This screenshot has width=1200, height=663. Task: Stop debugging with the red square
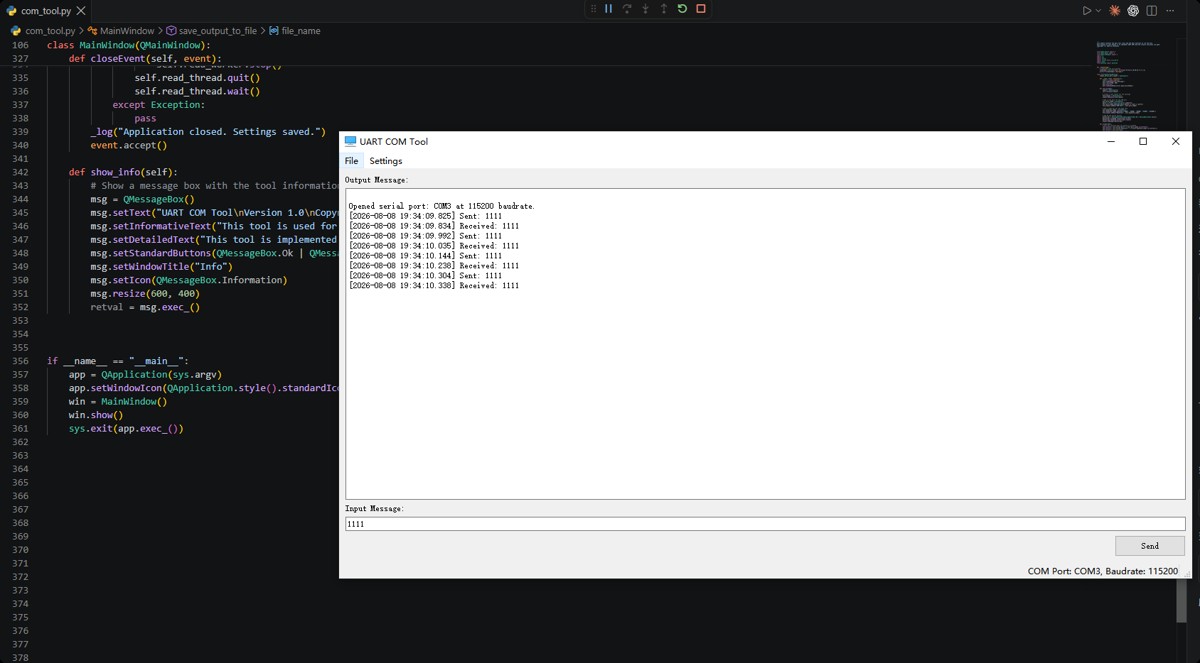[x=701, y=9]
